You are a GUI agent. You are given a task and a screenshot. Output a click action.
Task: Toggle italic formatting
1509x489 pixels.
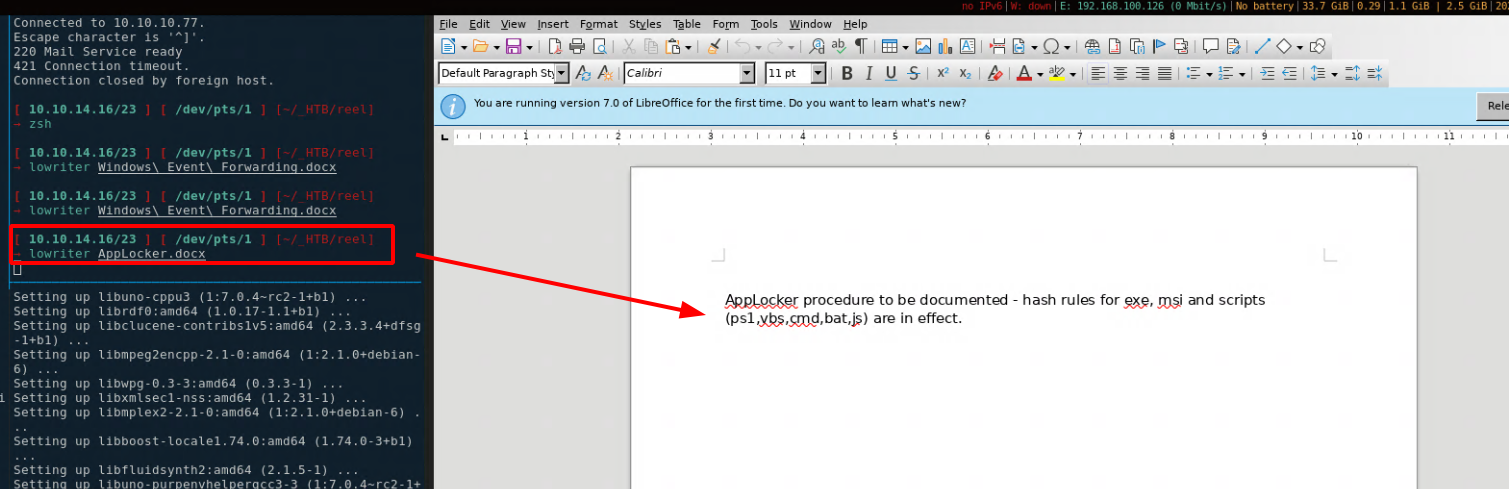(x=869, y=73)
